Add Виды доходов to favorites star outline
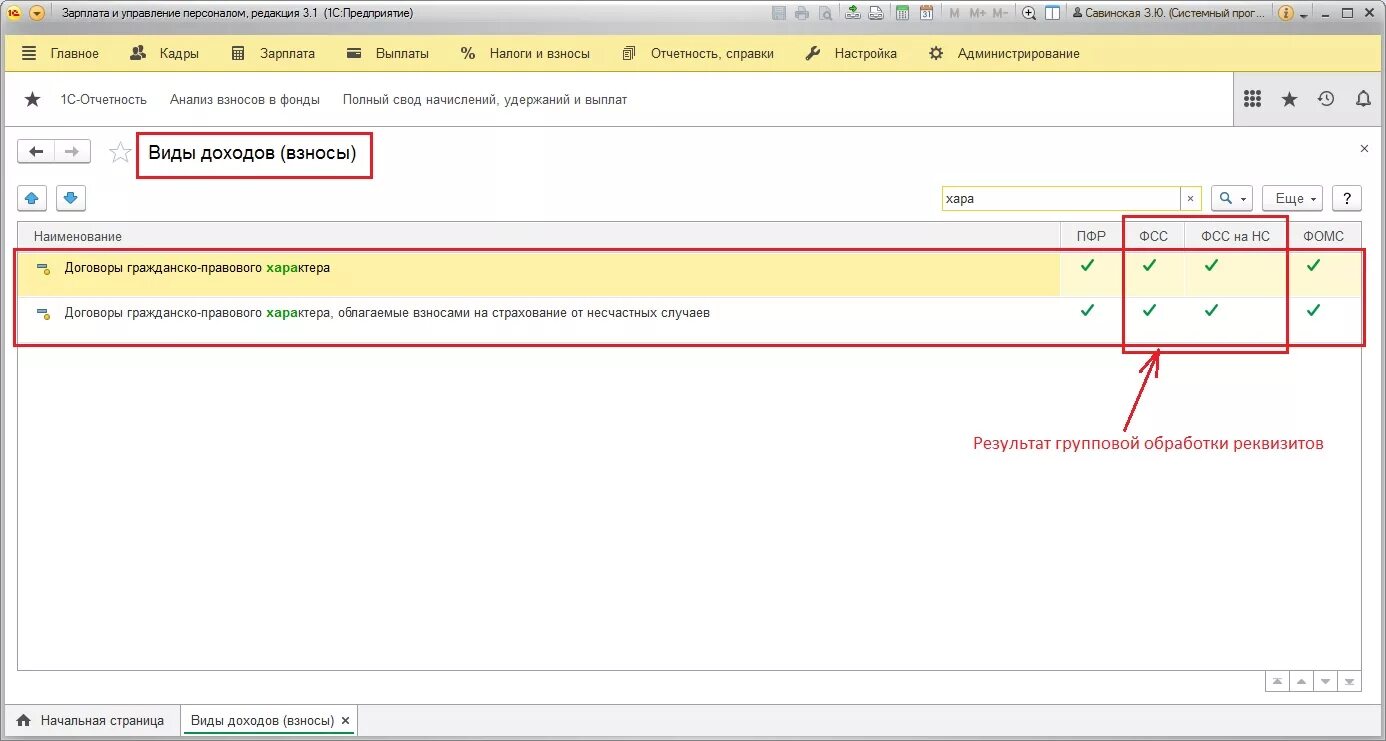 [120, 152]
